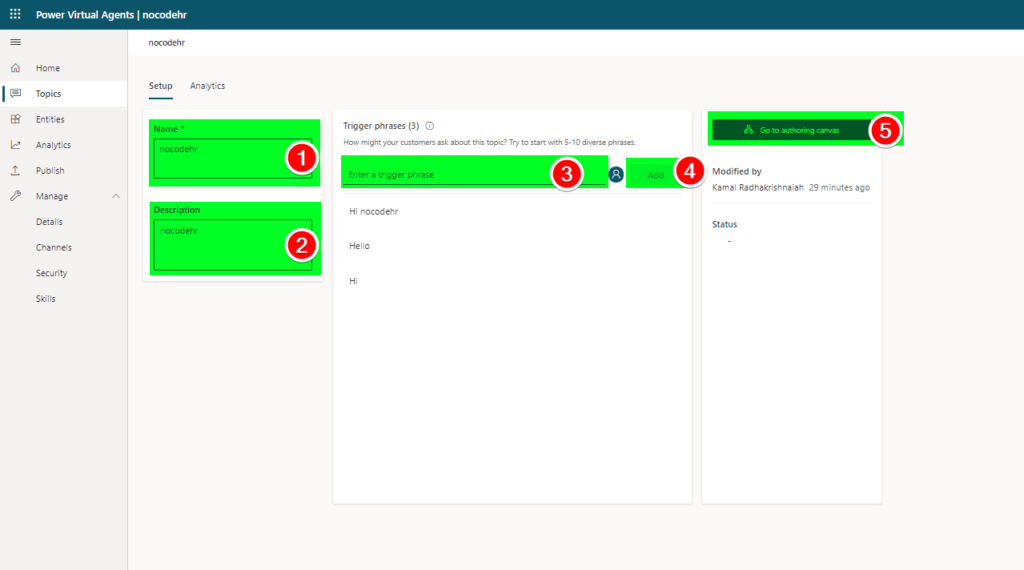Open the app launcher waffle icon

tap(15, 14)
